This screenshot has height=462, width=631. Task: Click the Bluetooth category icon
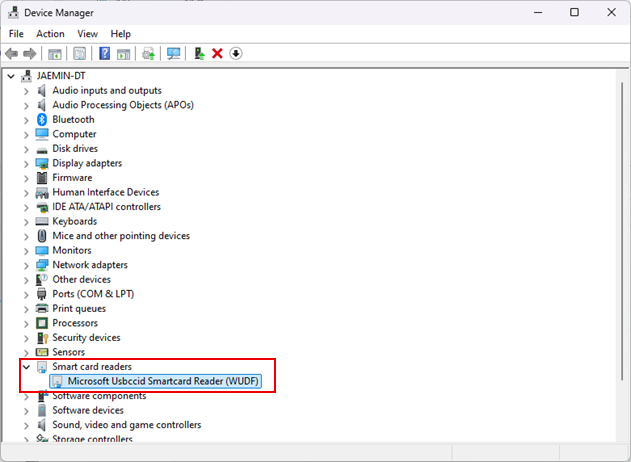[42, 120]
